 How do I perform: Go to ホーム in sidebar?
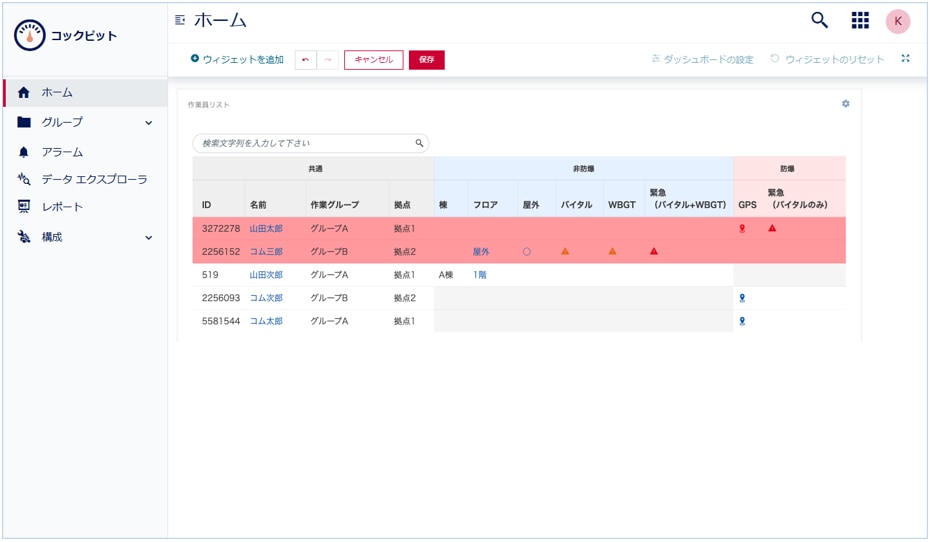point(85,92)
